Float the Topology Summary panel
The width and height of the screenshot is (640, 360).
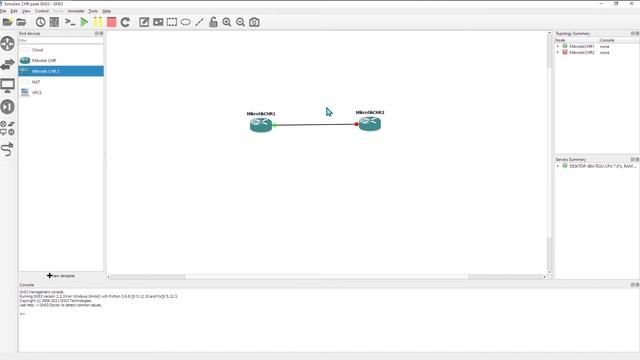(x=633, y=33)
